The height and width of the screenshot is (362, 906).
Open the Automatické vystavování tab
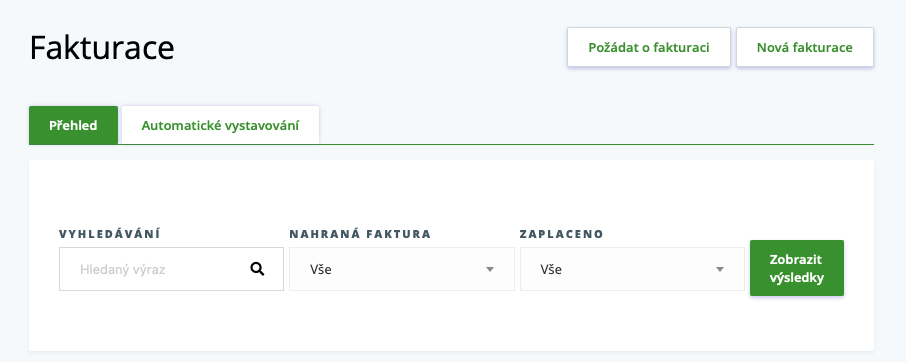[220, 125]
